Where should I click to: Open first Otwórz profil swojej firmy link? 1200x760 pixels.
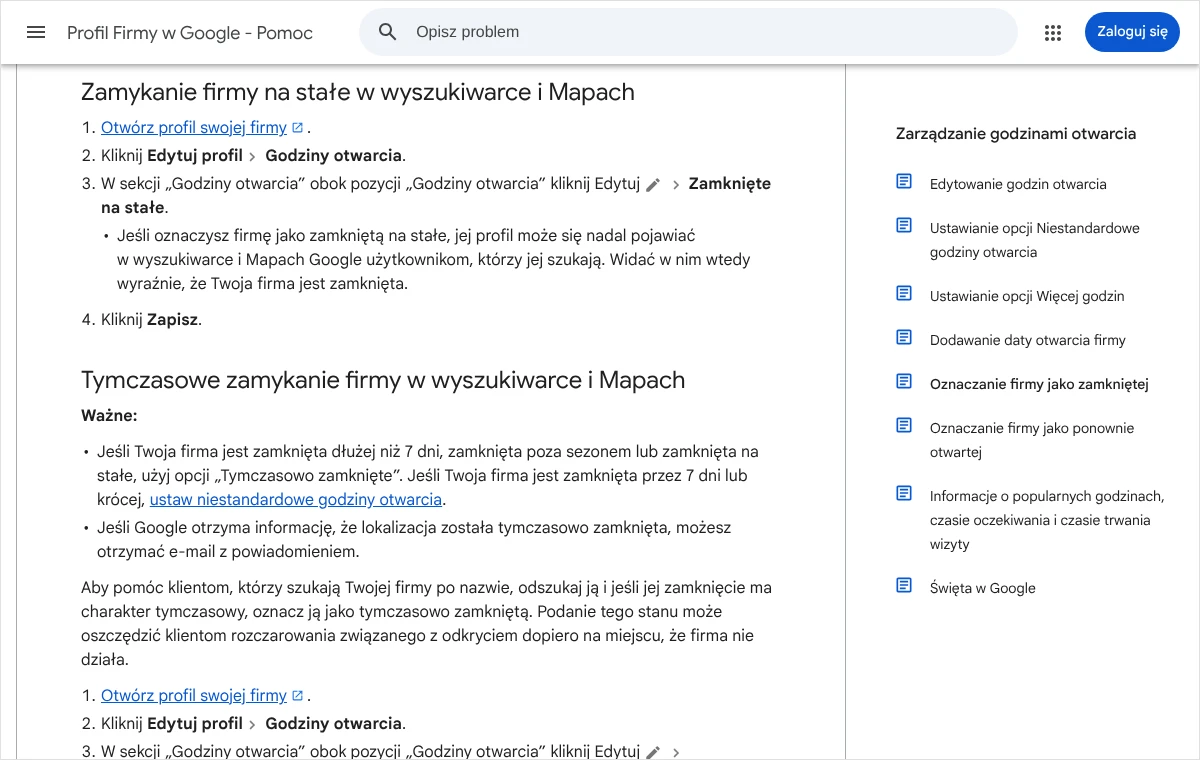pyautogui.click(x=194, y=128)
